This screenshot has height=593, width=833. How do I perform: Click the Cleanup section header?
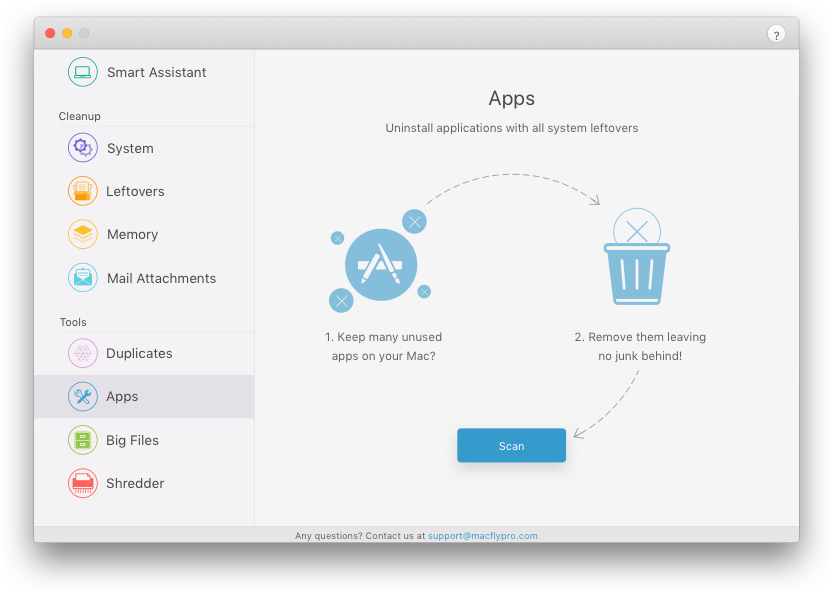click(79, 116)
